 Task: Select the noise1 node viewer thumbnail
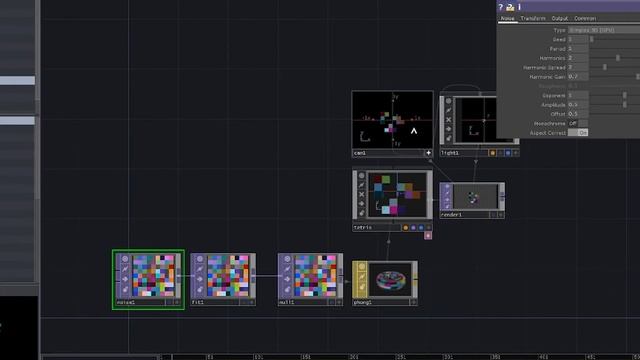(153, 276)
